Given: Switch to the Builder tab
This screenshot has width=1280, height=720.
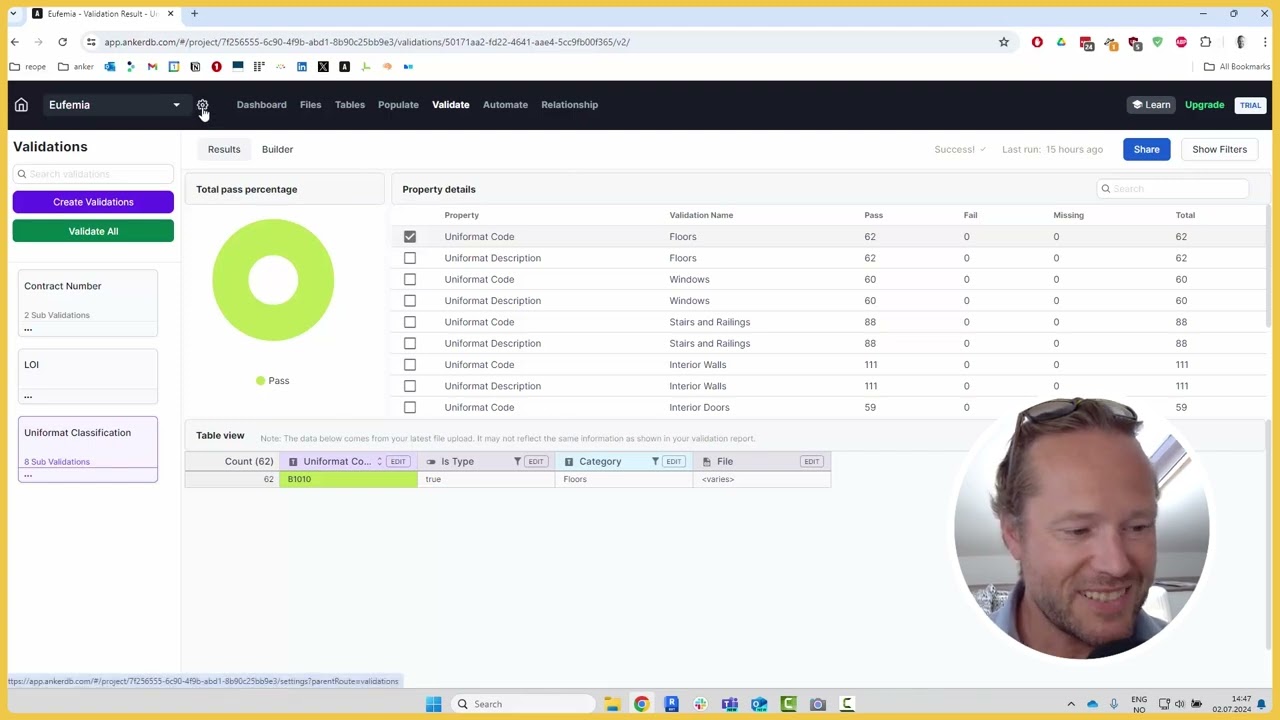Looking at the screenshot, I should click(x=277, y=150).
